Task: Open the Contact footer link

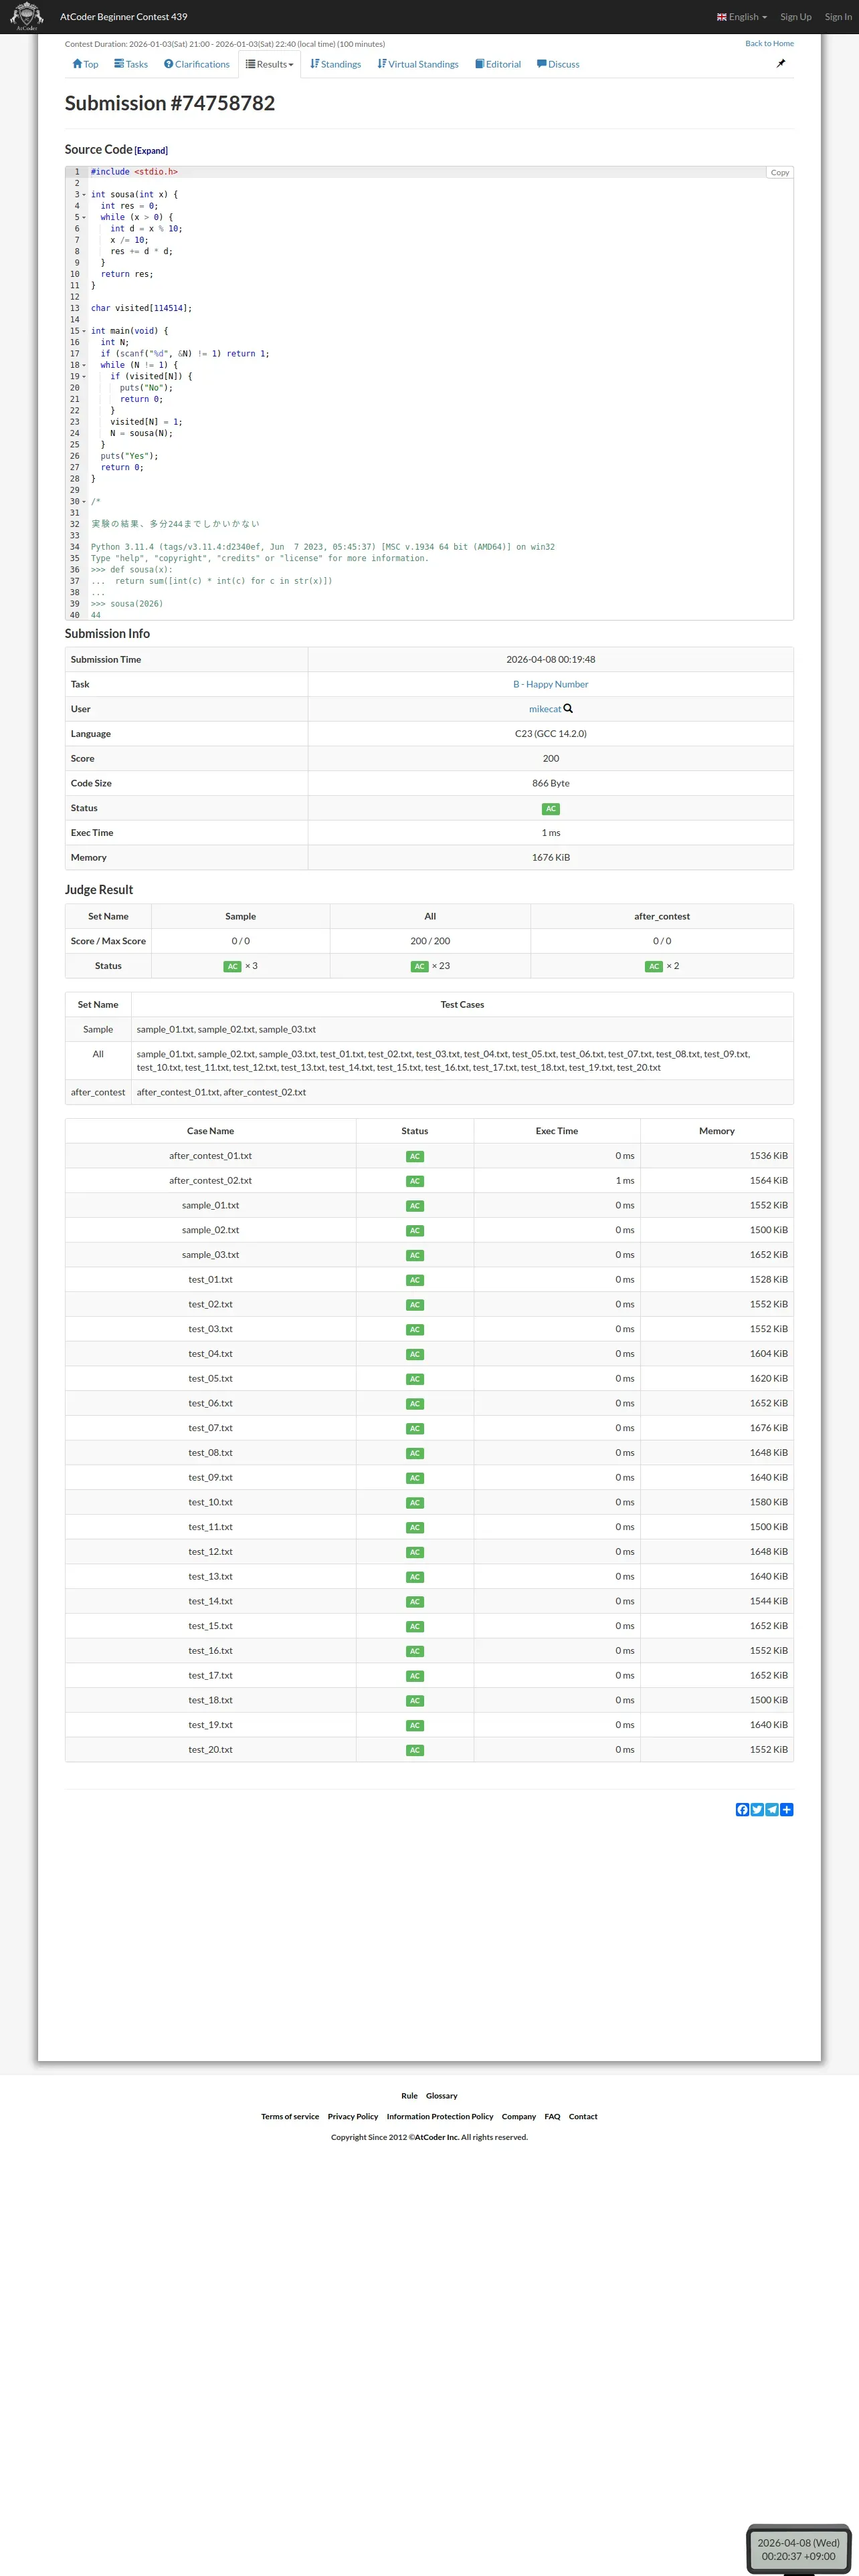Action: coord(583,2117)
